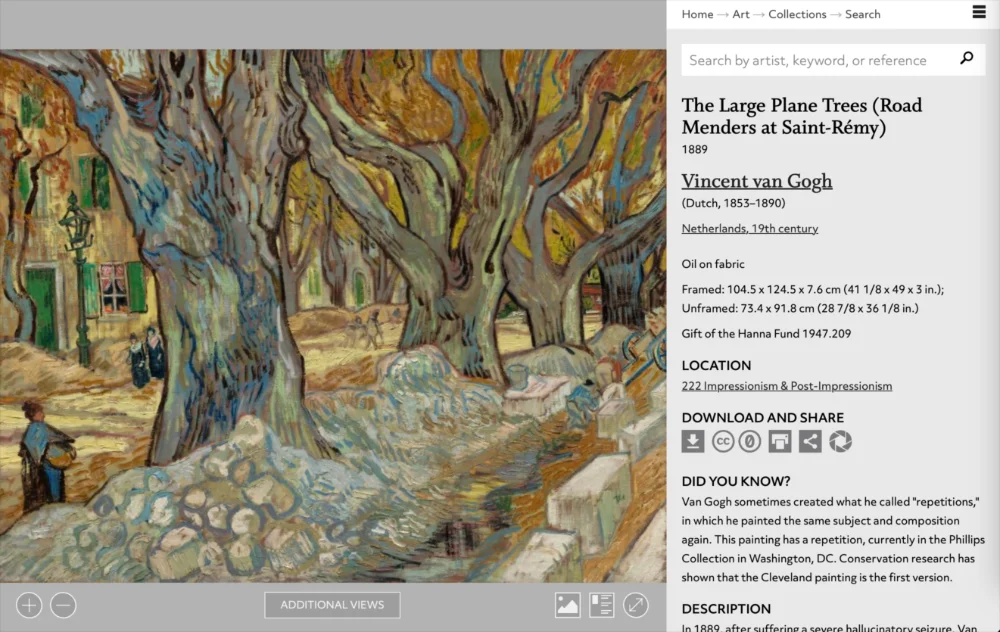Go to Home breadcrumb
1000x632 pixels.
click(x=697, y=14)
